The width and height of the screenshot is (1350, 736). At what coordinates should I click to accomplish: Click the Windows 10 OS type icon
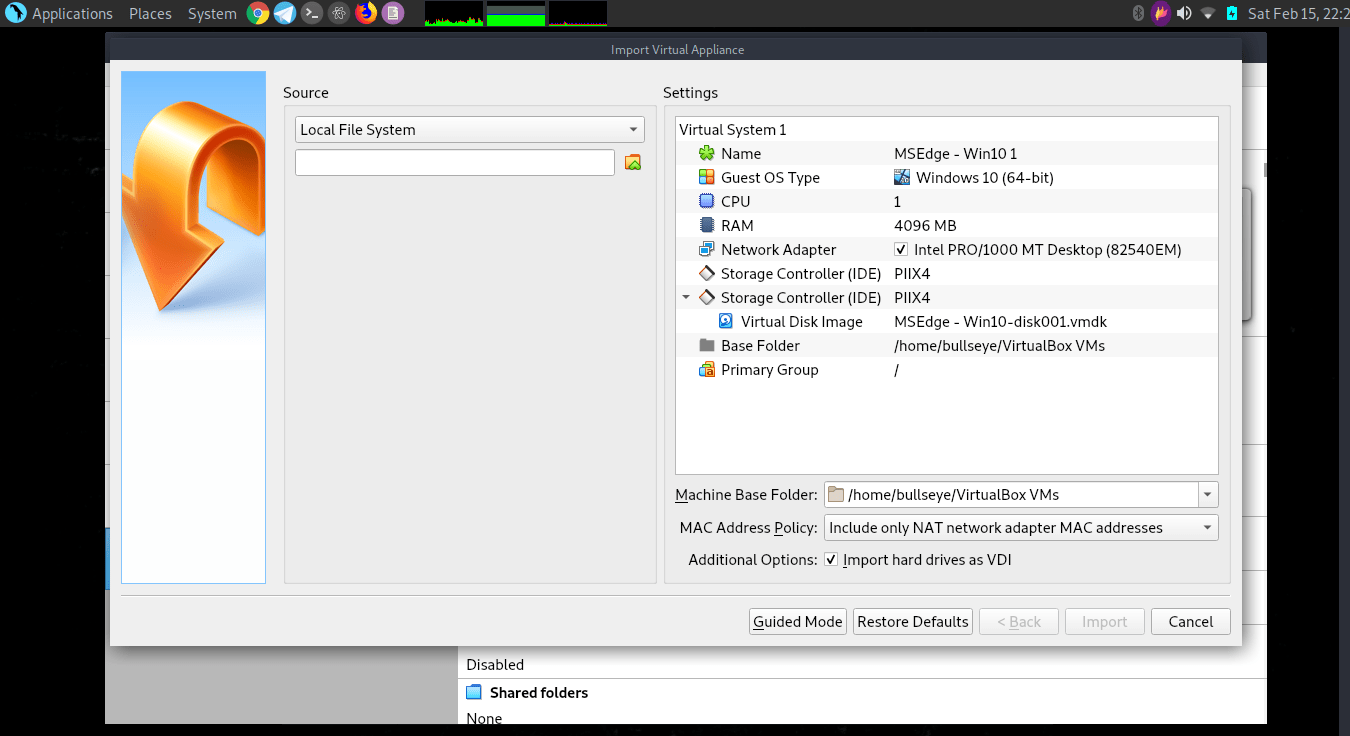click(902, 177)
